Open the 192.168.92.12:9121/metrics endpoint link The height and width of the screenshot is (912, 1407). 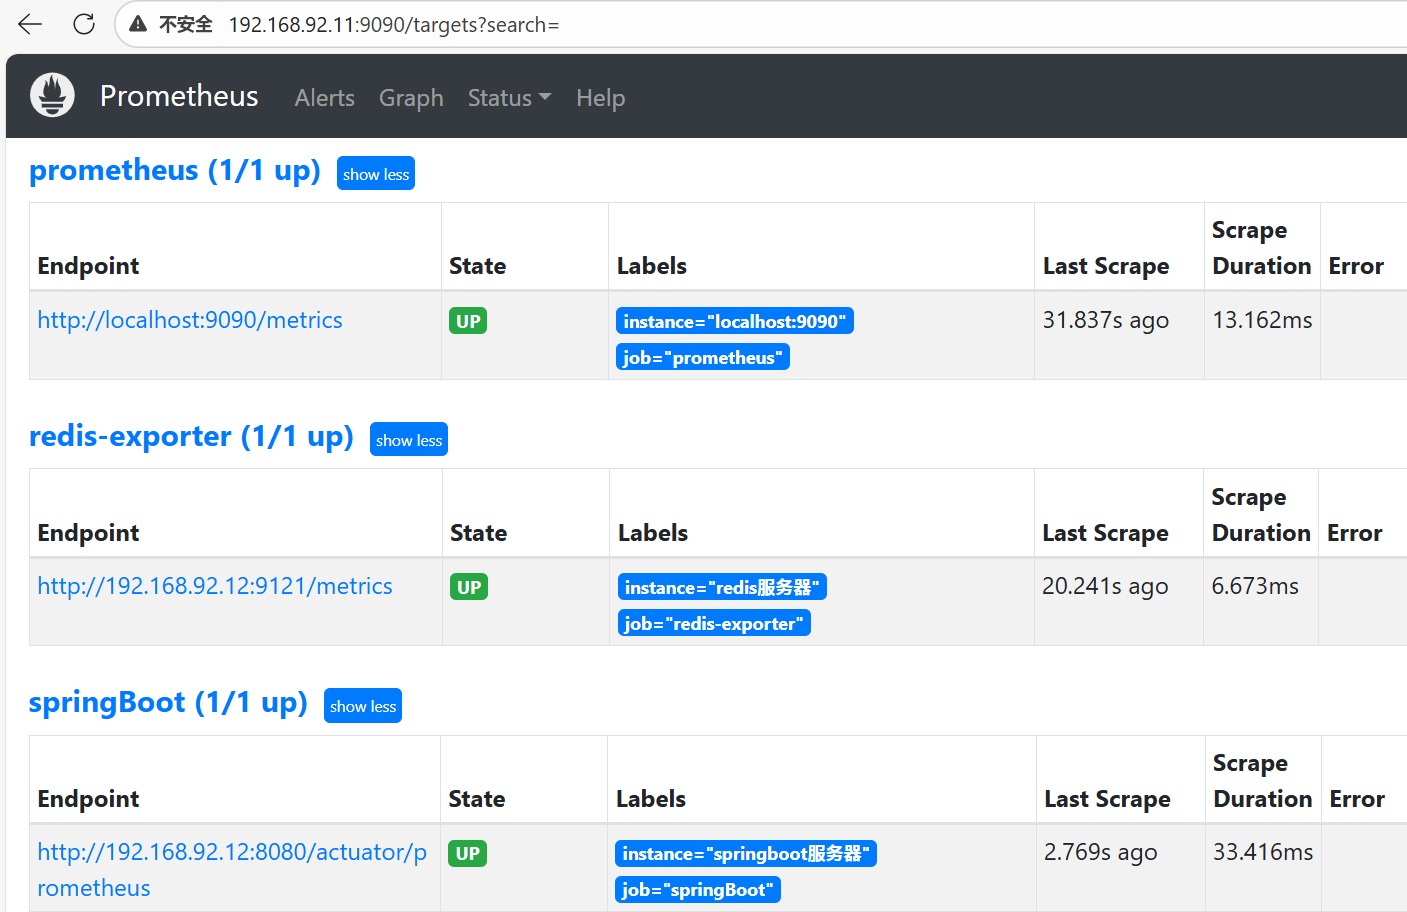[x=215, y=586]
